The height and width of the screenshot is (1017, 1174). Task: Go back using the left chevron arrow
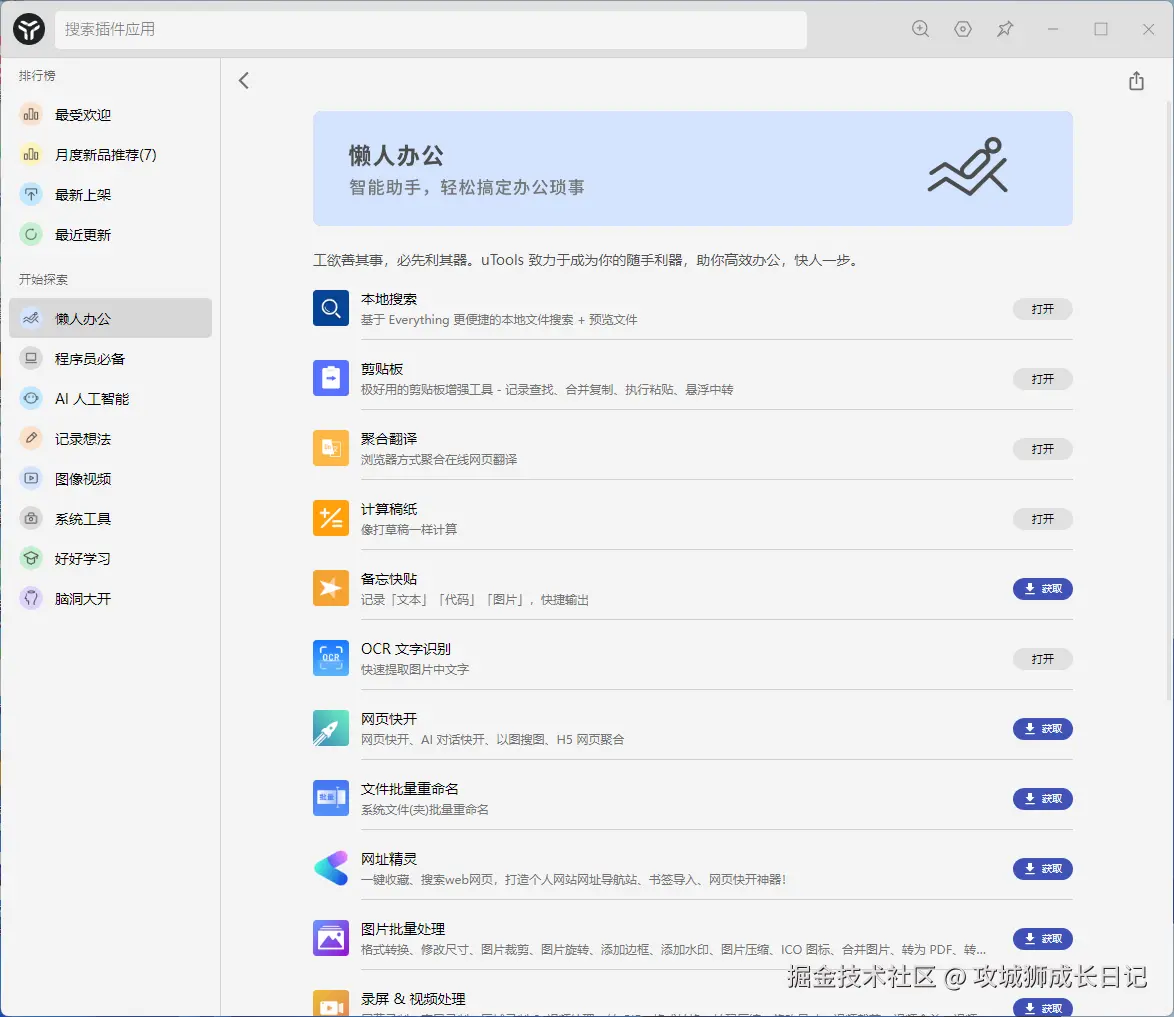[x=243, y=81]
